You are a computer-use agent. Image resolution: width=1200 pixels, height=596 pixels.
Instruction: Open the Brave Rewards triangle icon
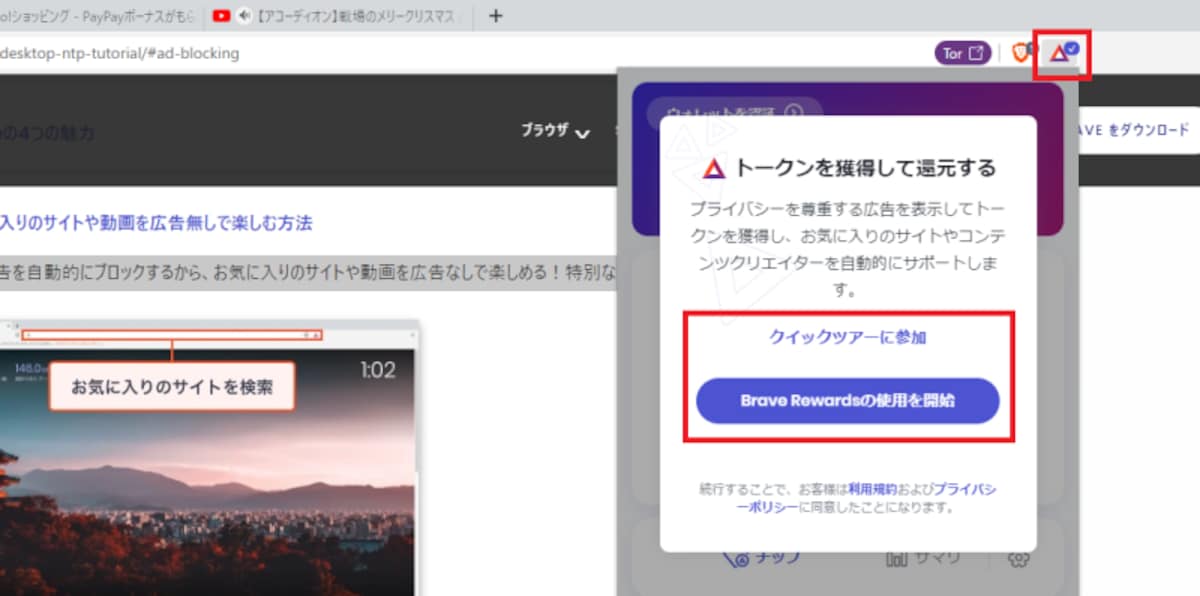pos(1062,52)
